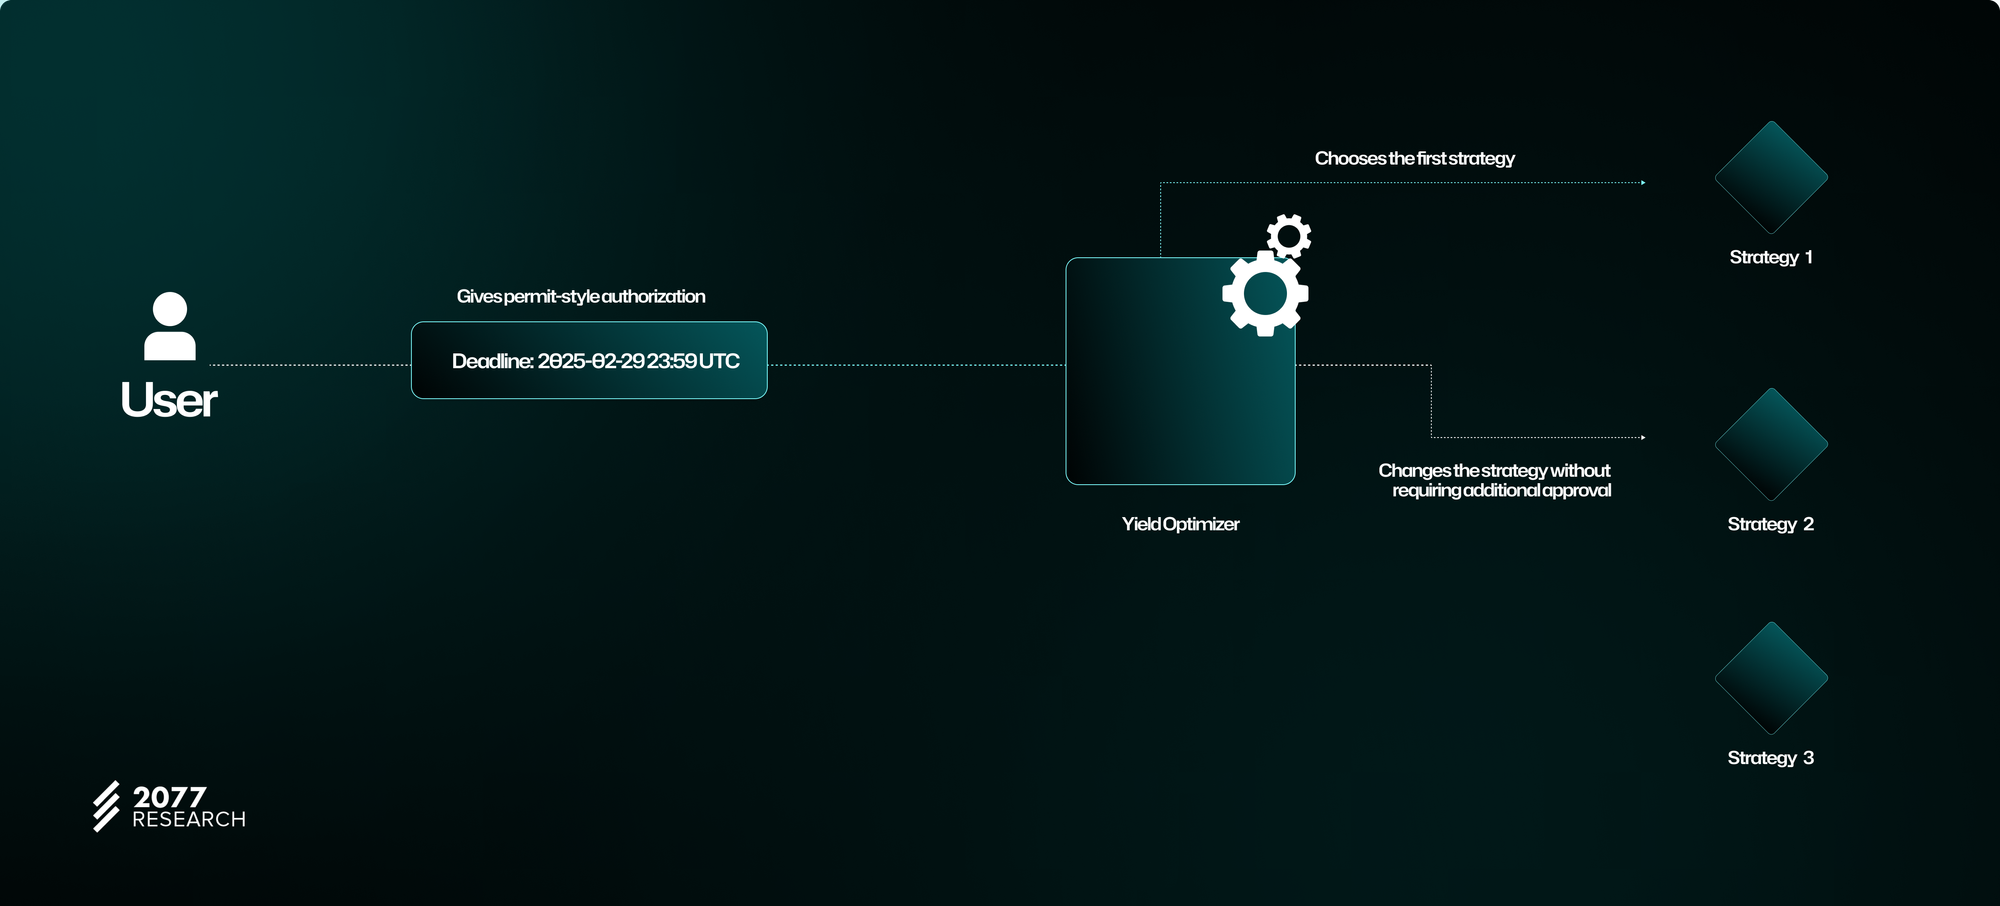Select the Strategy 1 diamond shape

pyautogui.click(x=1771, y=178)
